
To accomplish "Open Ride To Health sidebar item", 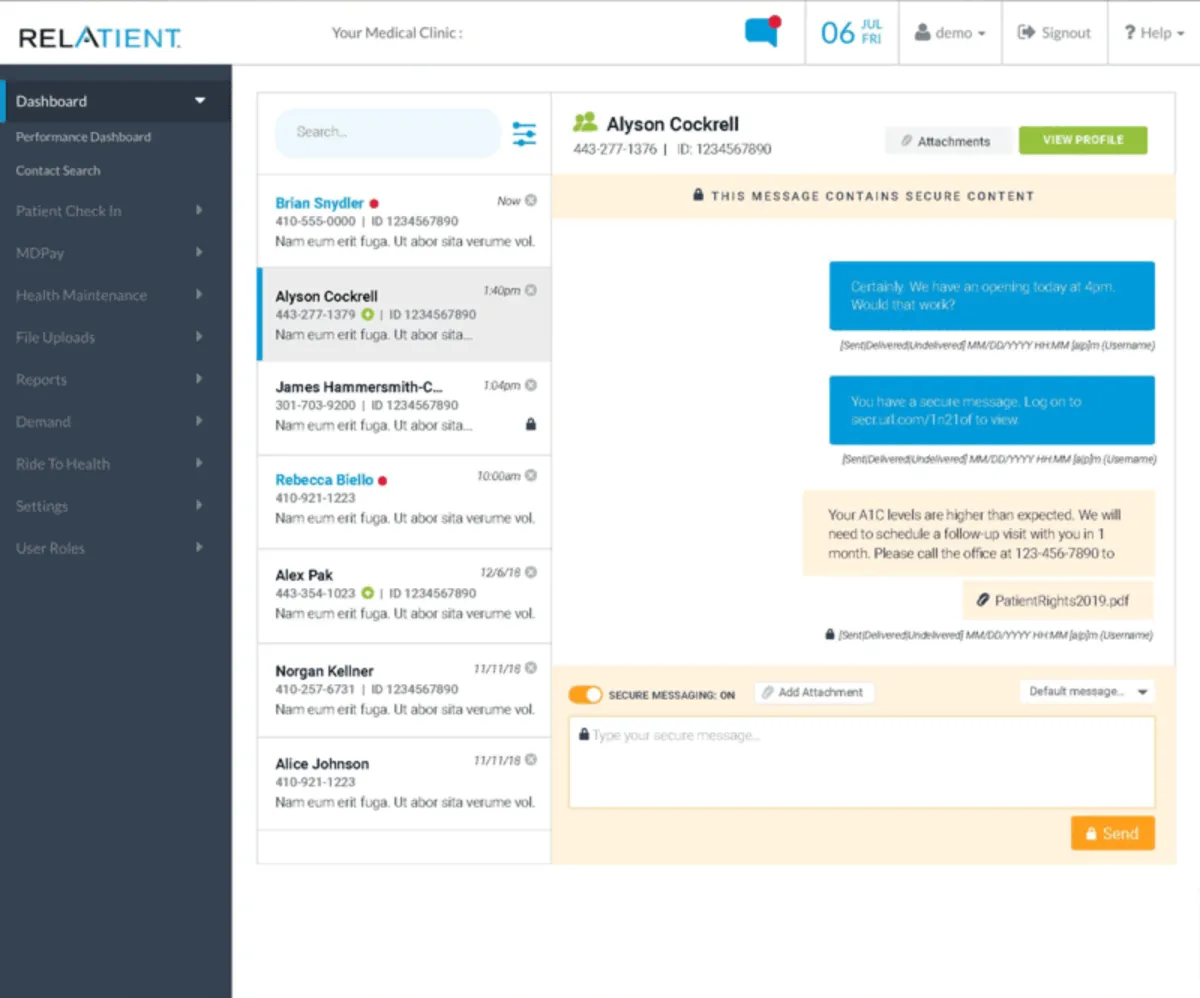I will [x=116, y=463].
